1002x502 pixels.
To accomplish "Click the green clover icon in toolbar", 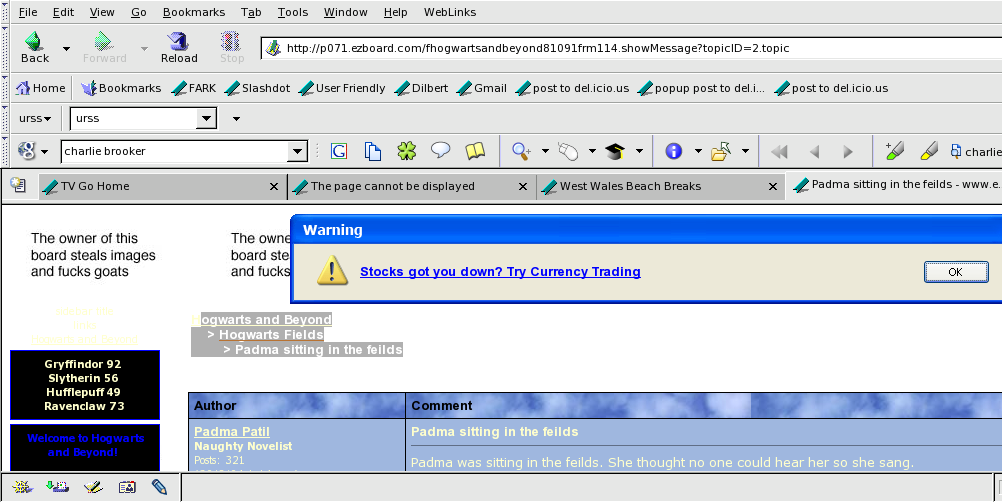I will pos(406,151).
